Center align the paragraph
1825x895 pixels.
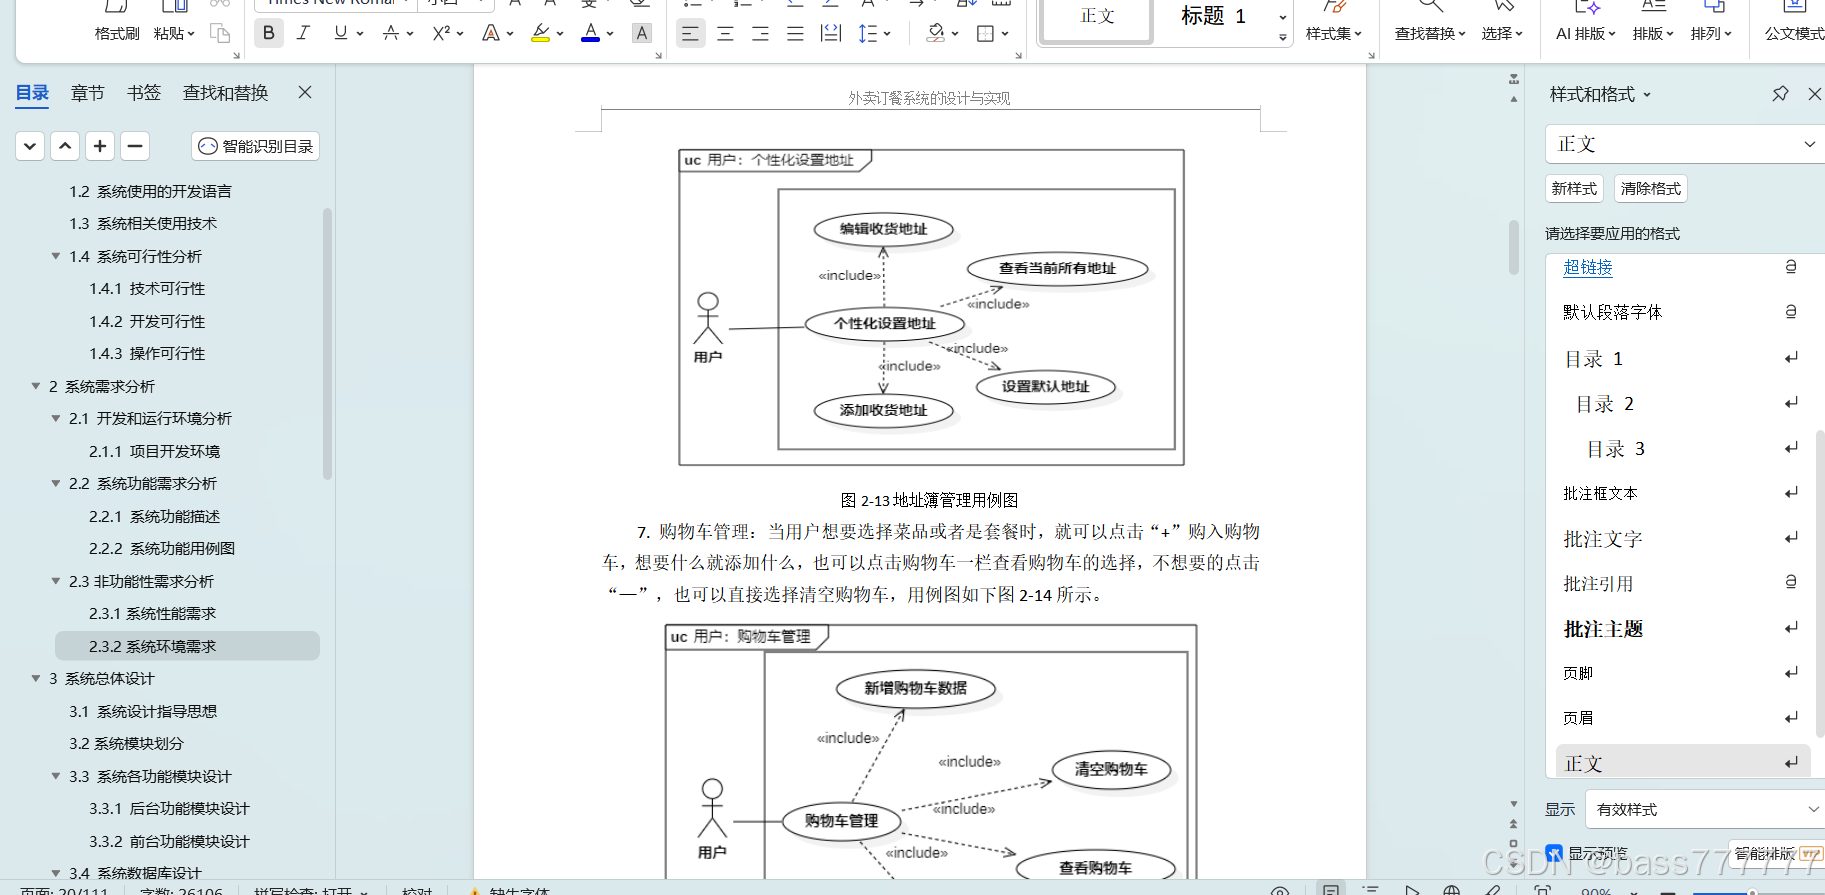point(725,33)
